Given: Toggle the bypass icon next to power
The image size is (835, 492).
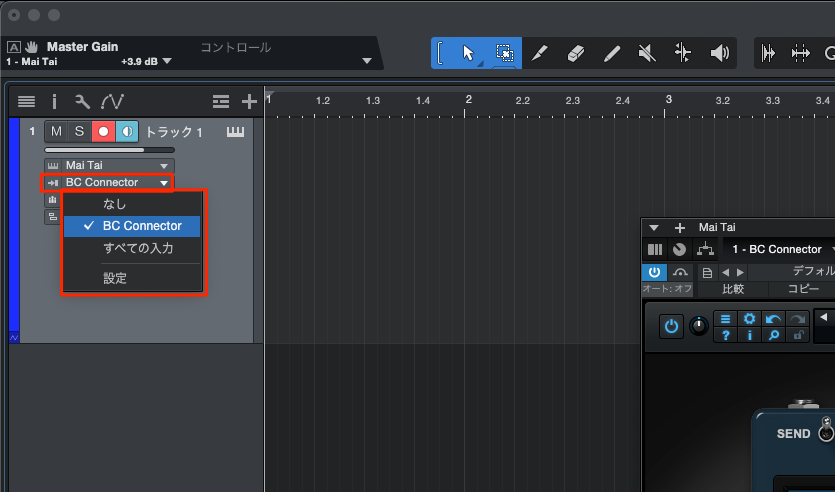Looking at the screenshot, I should coord(680,273).
